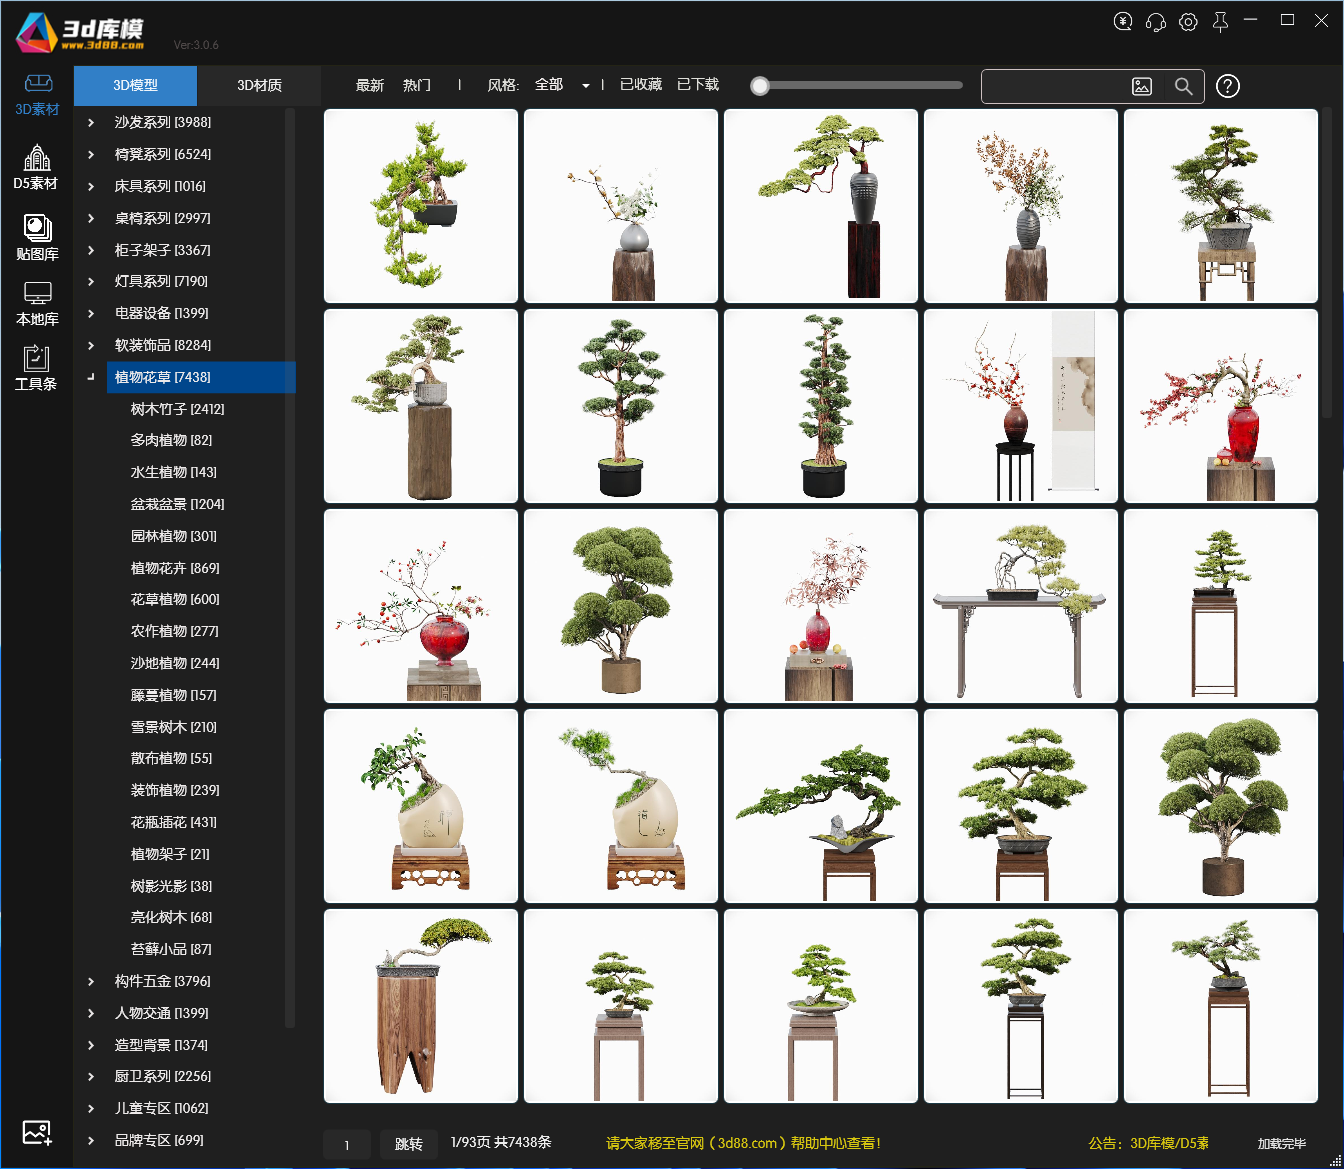Click the image search icon in search box

[x=1142, y=87]
